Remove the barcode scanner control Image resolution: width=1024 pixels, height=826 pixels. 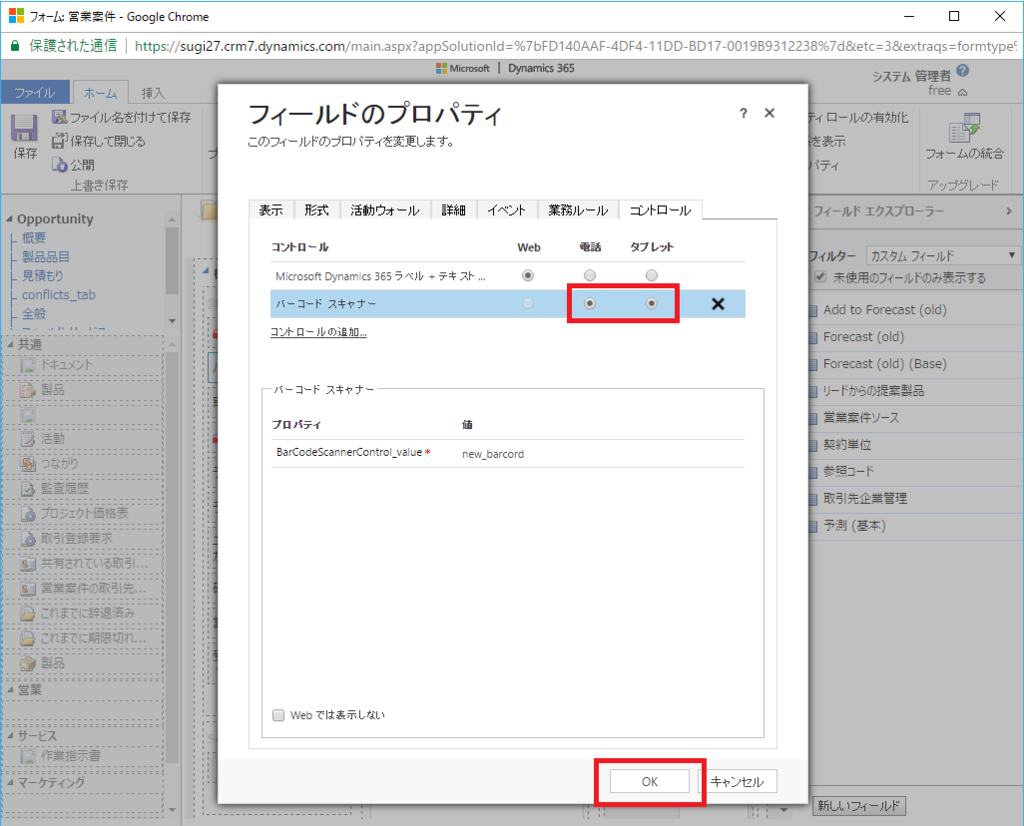tap(718, 304)
